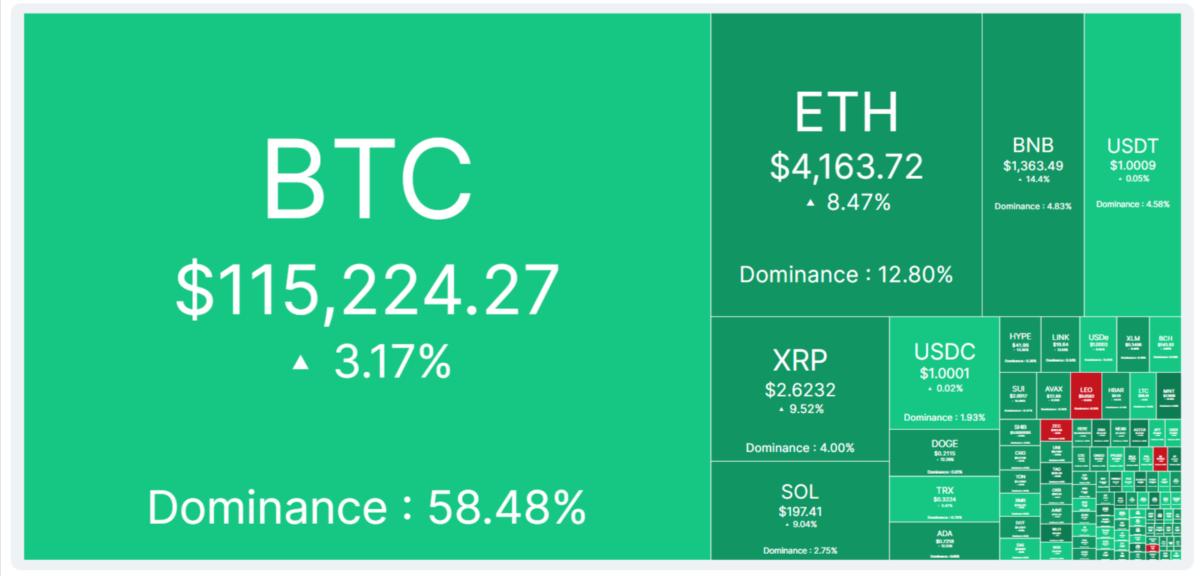Click the USDC tile
1200x576 pixels.
944,373
